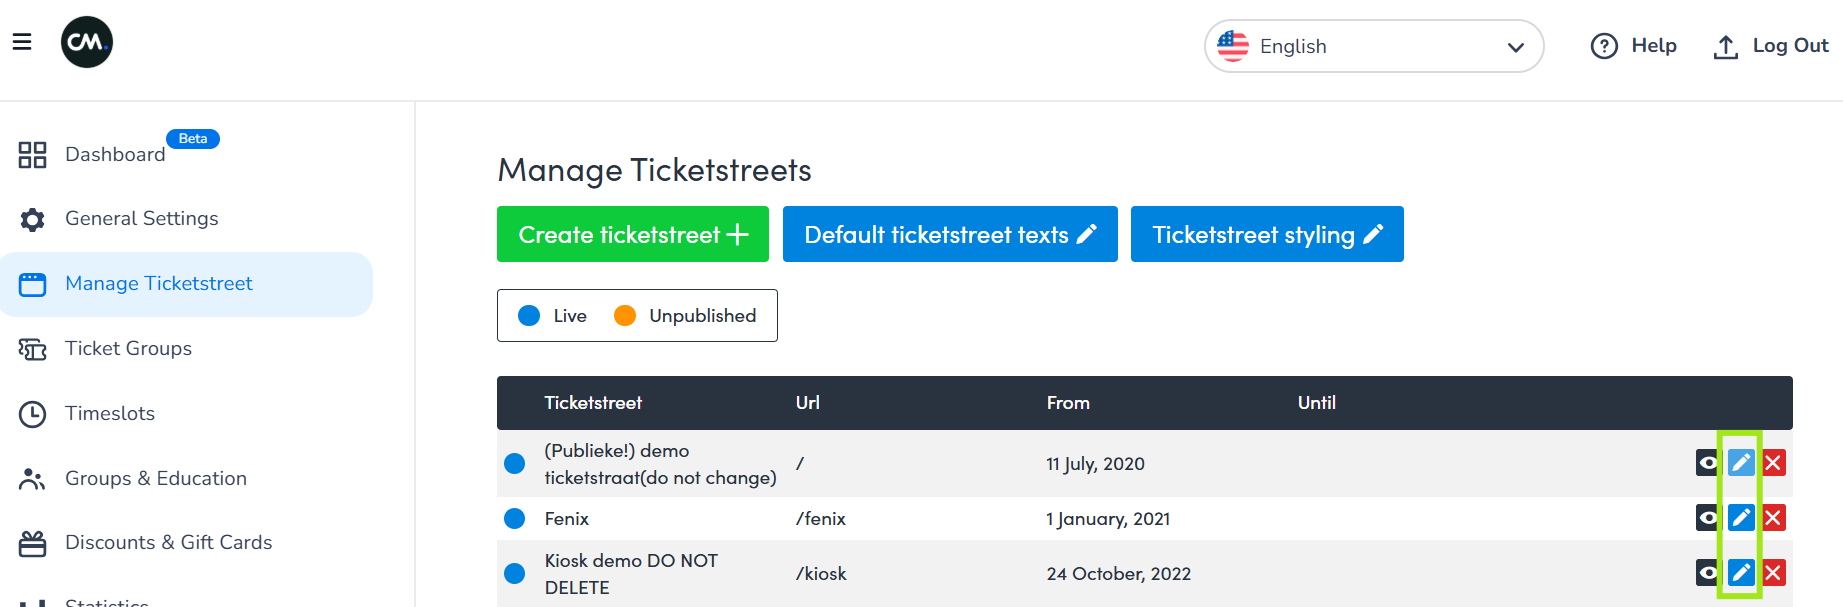The width and height of the screenshot is (1843, 607).
Task: Click the CM logo icon
Action: [x=87, y=42]
